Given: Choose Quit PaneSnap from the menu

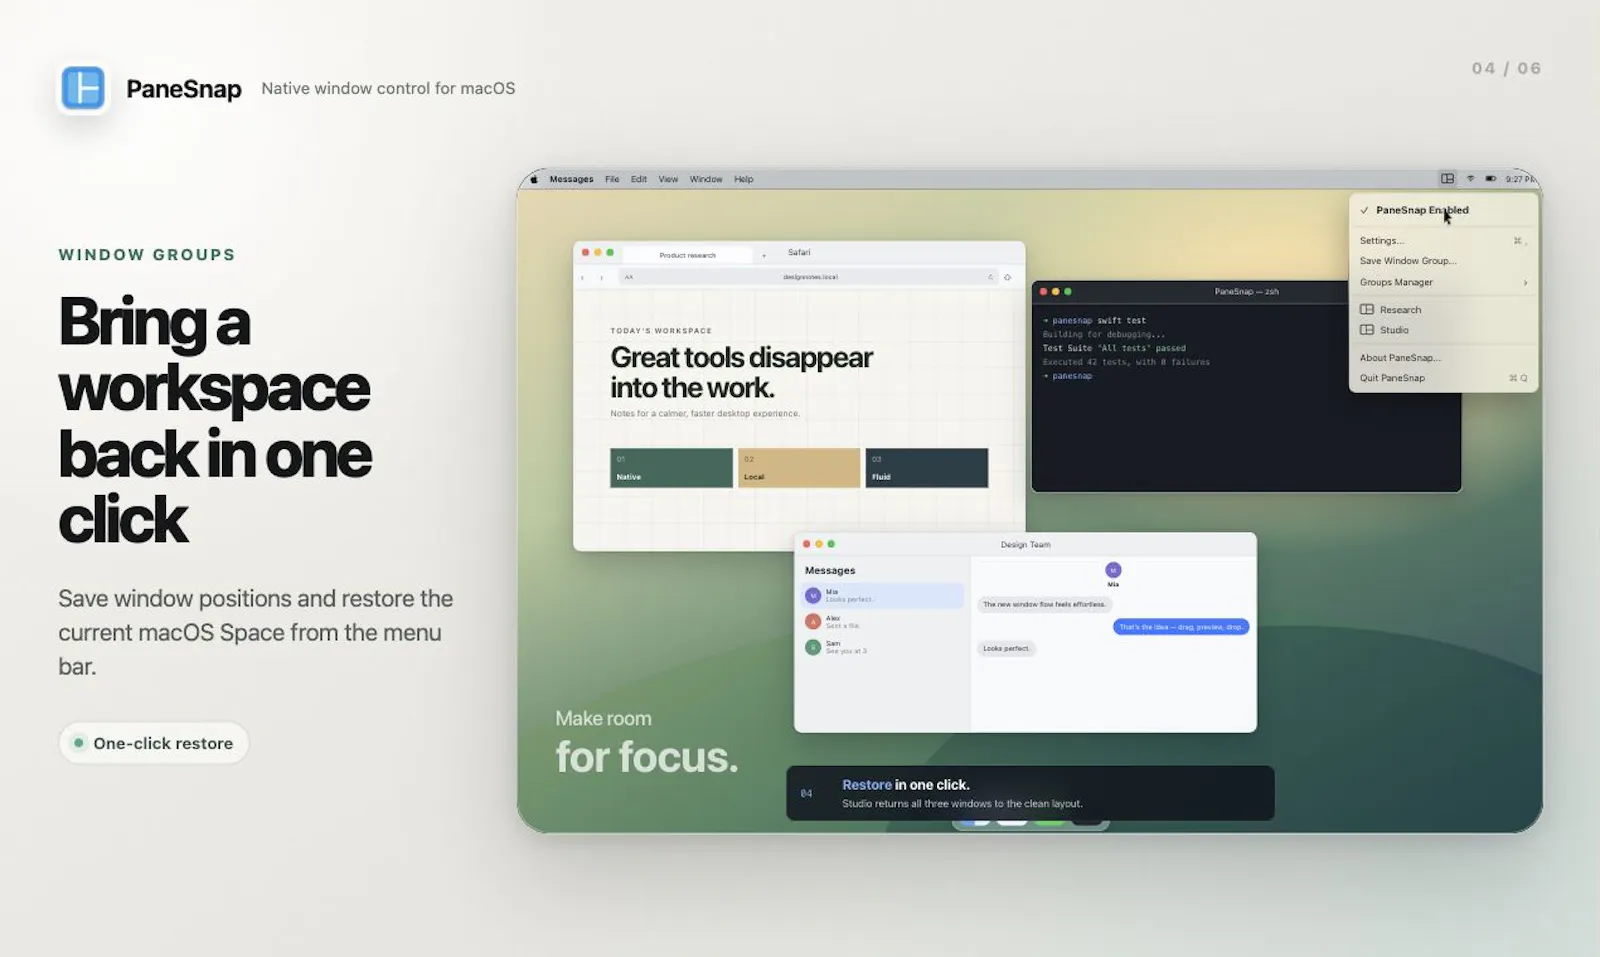Looking at the screenshot, I should pyautogui.click(x=1443, y=378).
